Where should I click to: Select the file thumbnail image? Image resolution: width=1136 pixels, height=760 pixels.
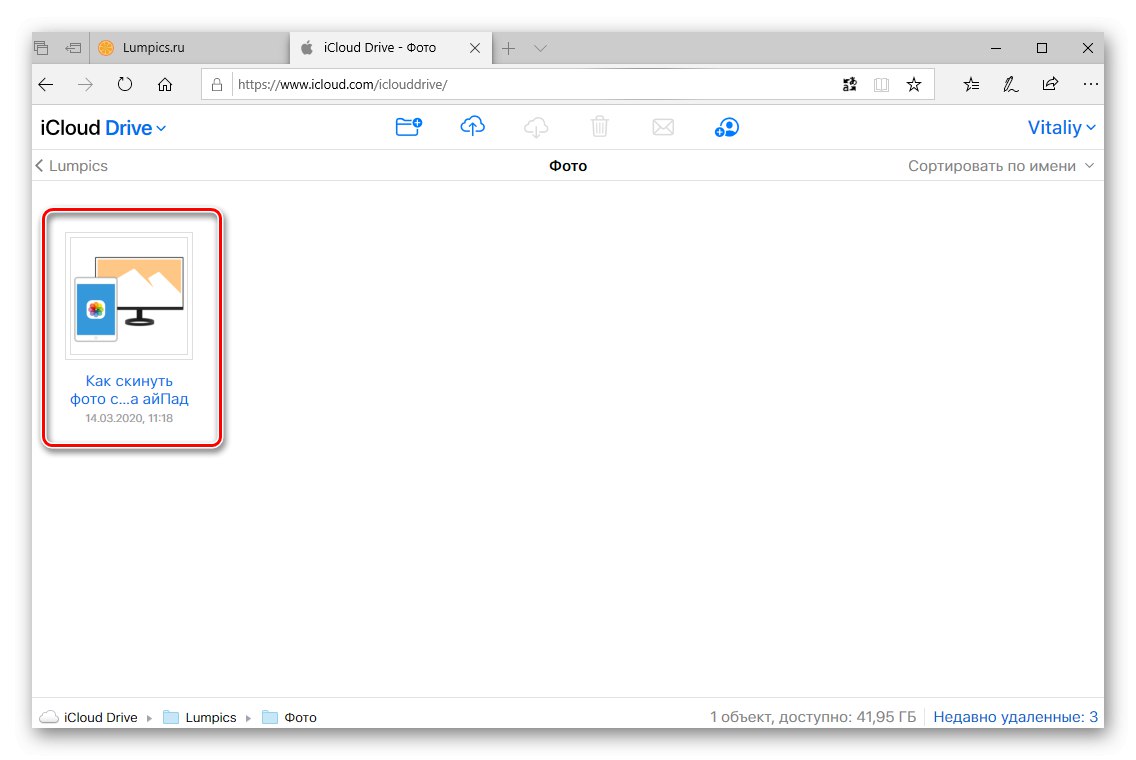pos(129,296)
